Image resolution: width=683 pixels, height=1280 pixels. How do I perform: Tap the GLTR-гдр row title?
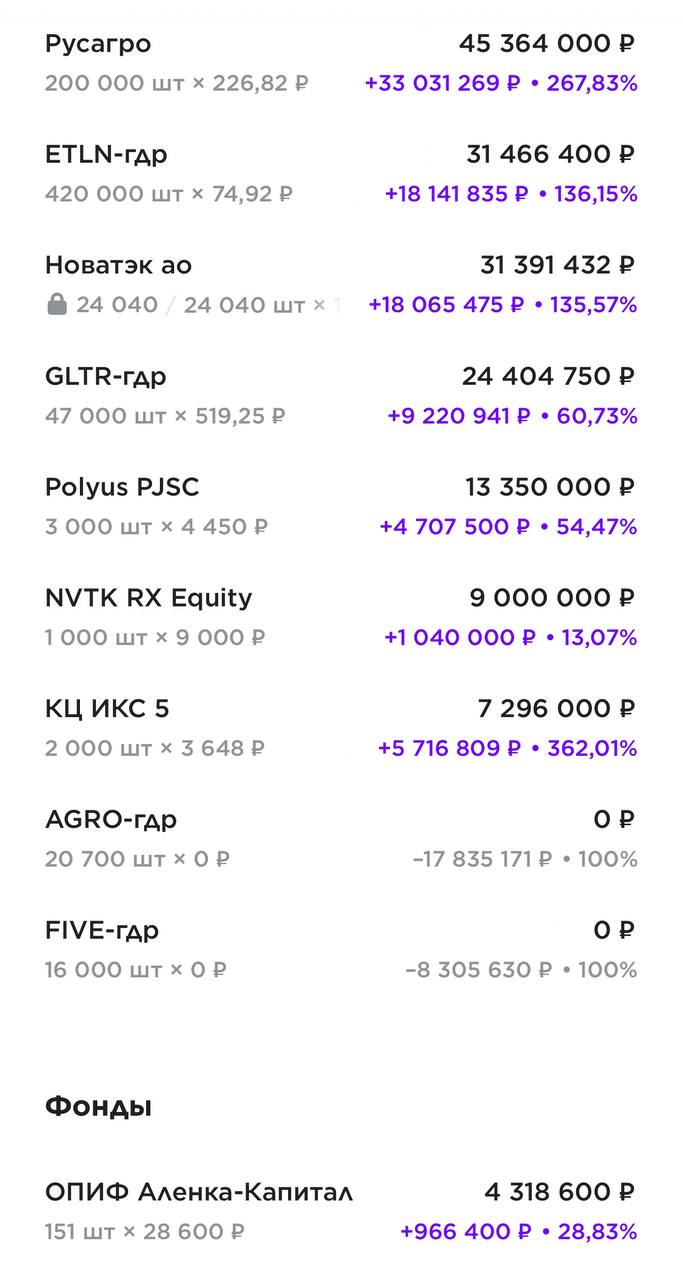tap(106, 377)
